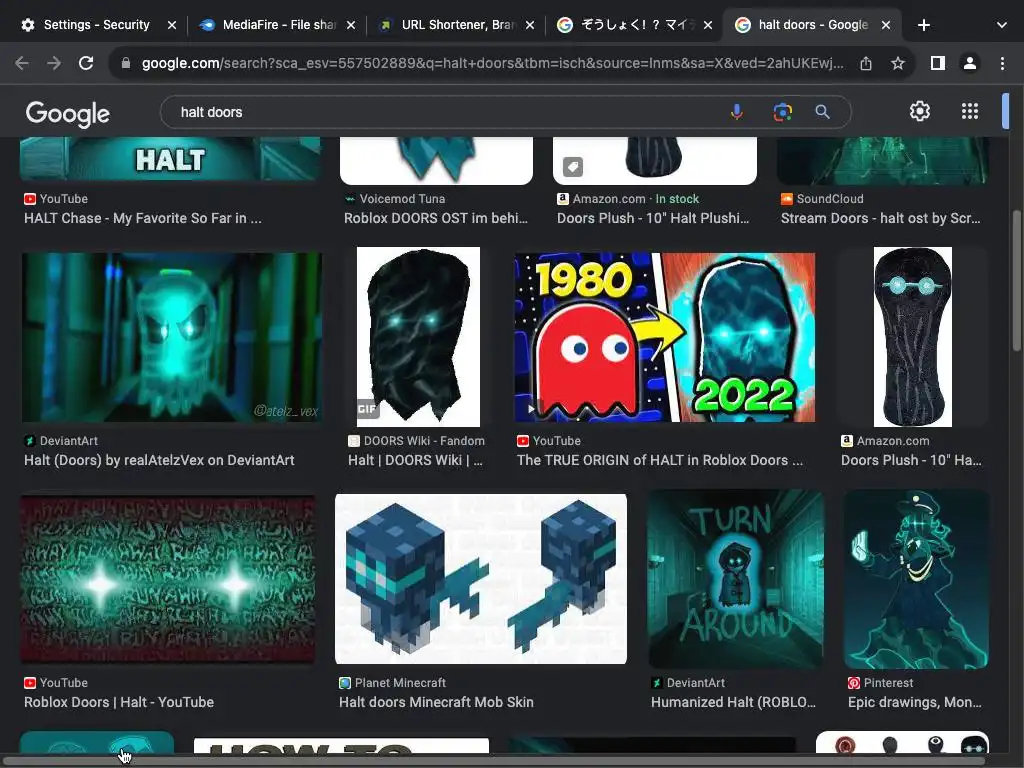Go back to the previous page
This screenshot has width=1024, height=768.
pos(22,63)
